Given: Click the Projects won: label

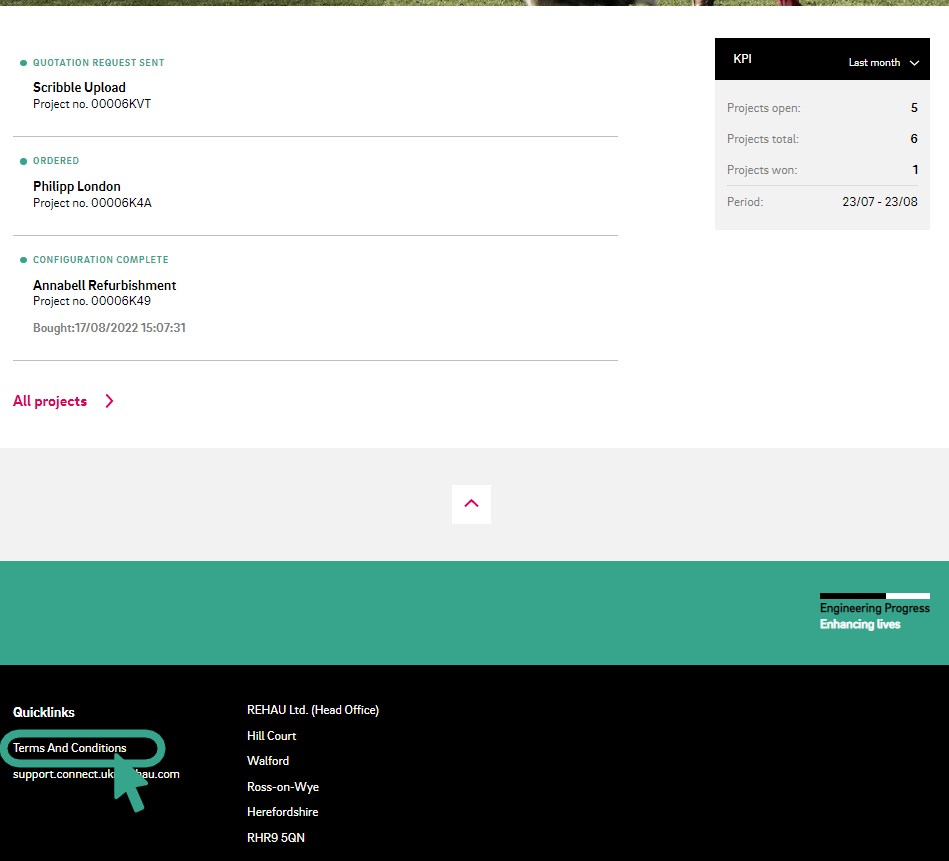Looking at the screenshot, I should click(x=762, y=170).
